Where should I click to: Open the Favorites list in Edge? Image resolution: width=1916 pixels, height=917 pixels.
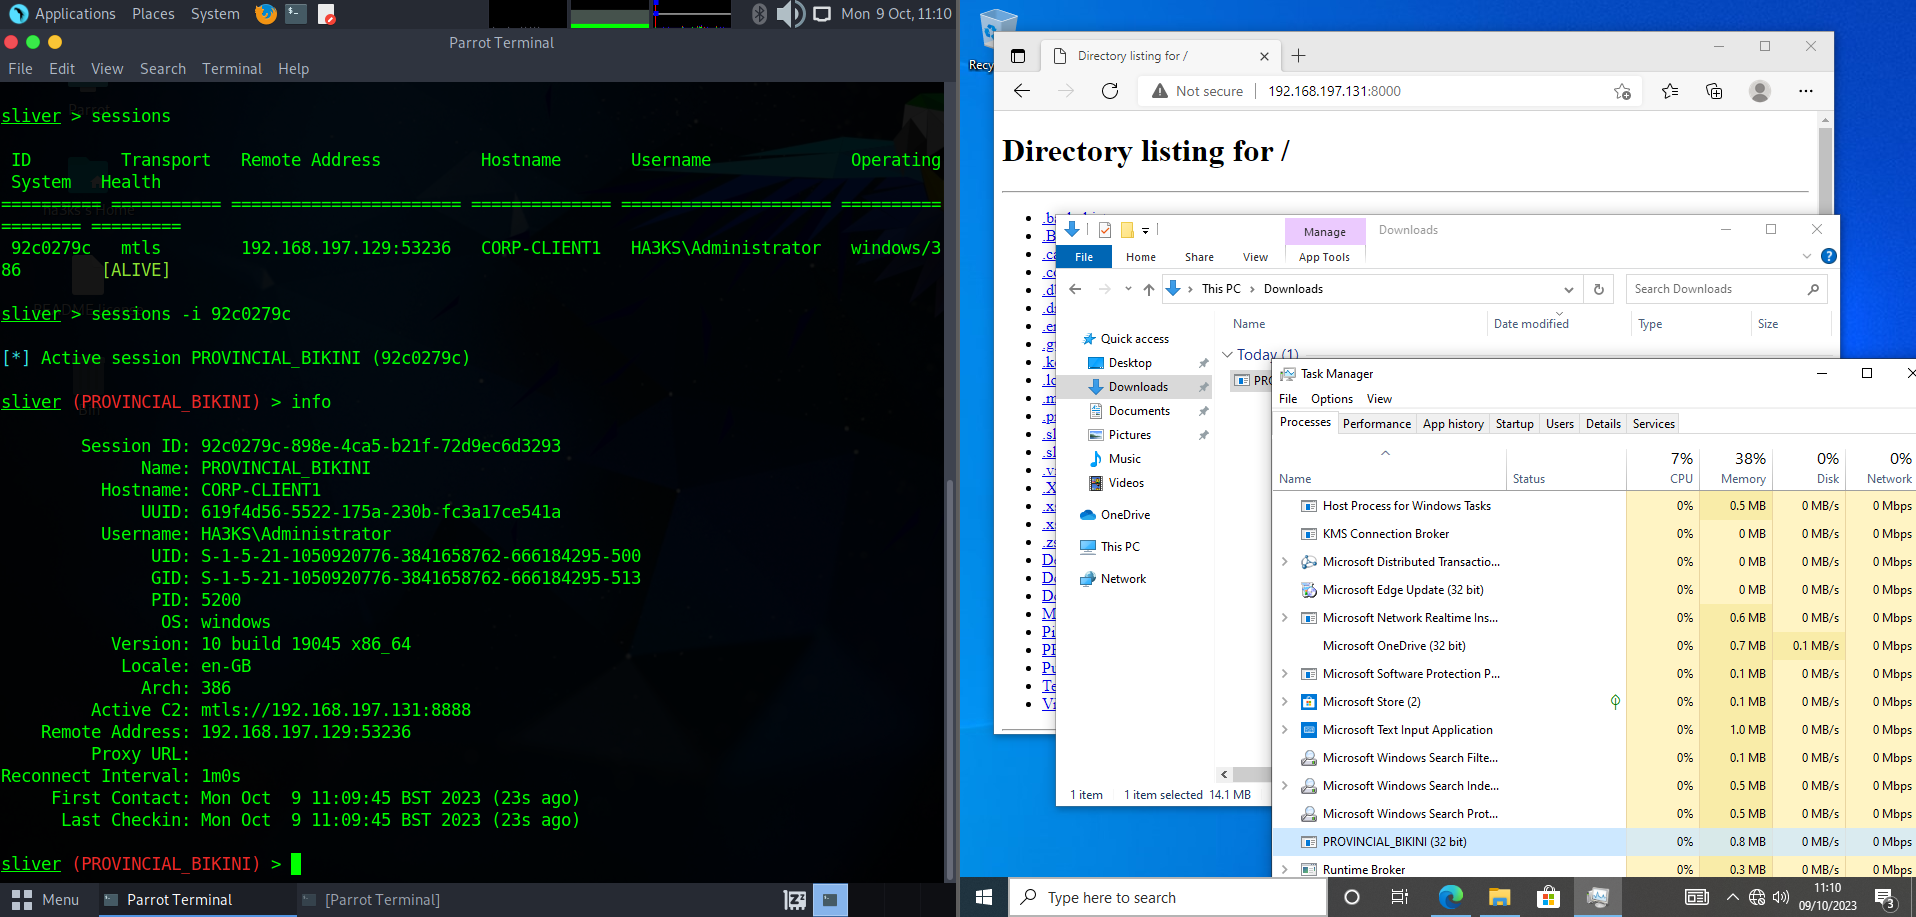1670,91
